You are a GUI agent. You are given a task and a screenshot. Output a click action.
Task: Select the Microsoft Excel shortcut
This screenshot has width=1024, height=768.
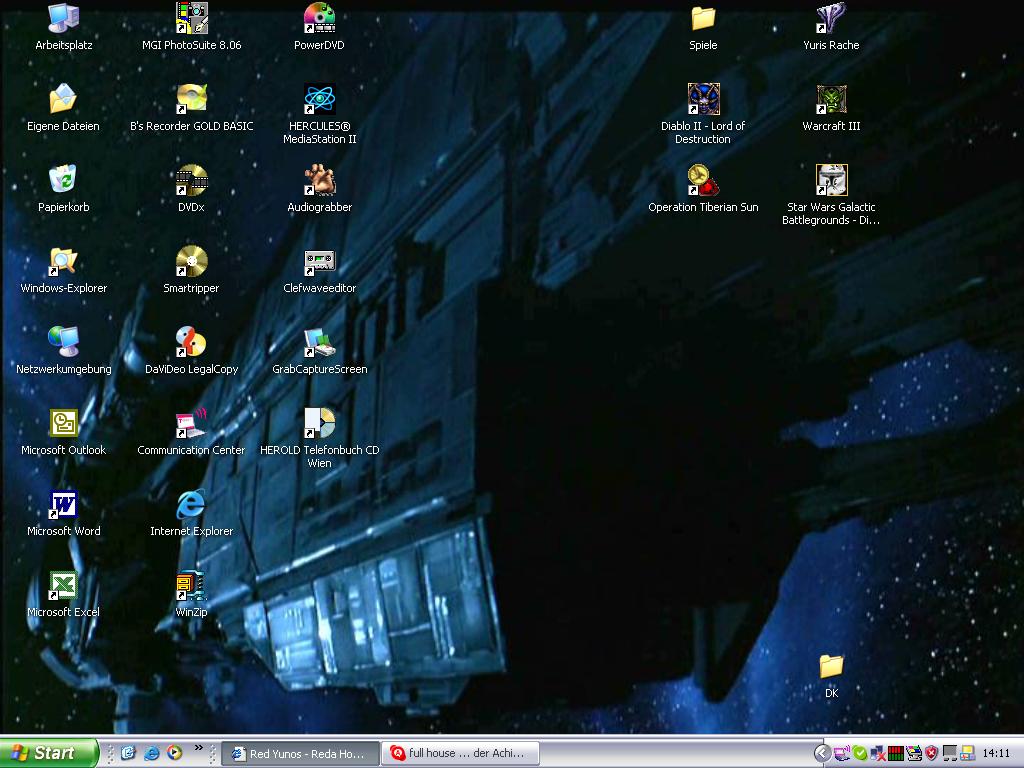click(63, 585)
